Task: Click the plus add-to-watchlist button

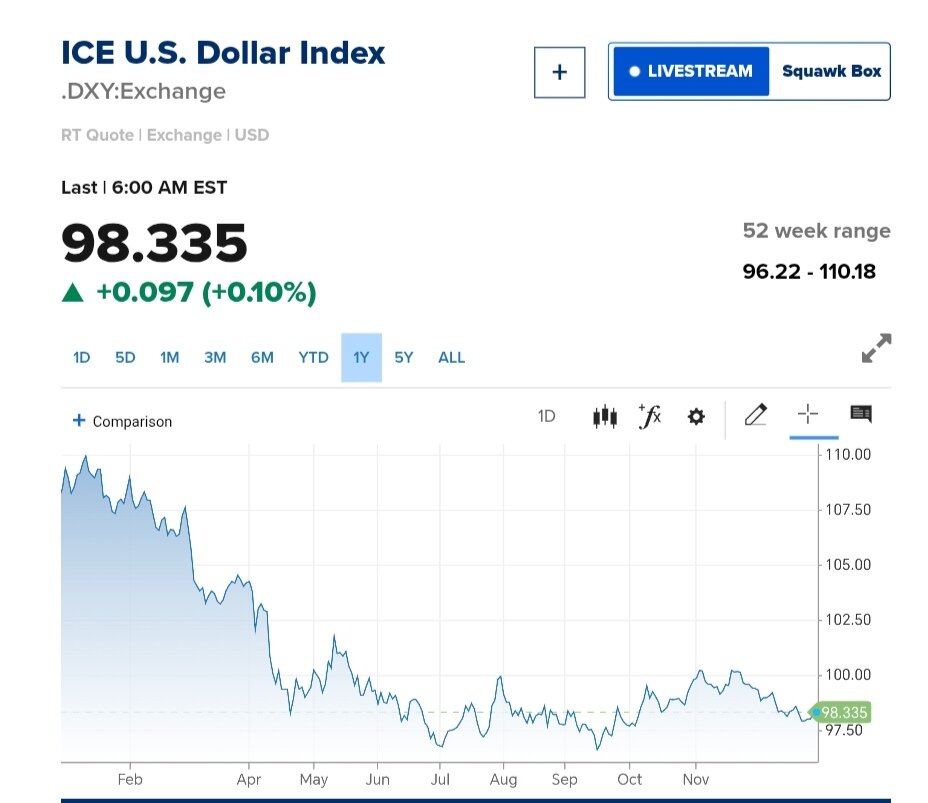Action: 559,72
